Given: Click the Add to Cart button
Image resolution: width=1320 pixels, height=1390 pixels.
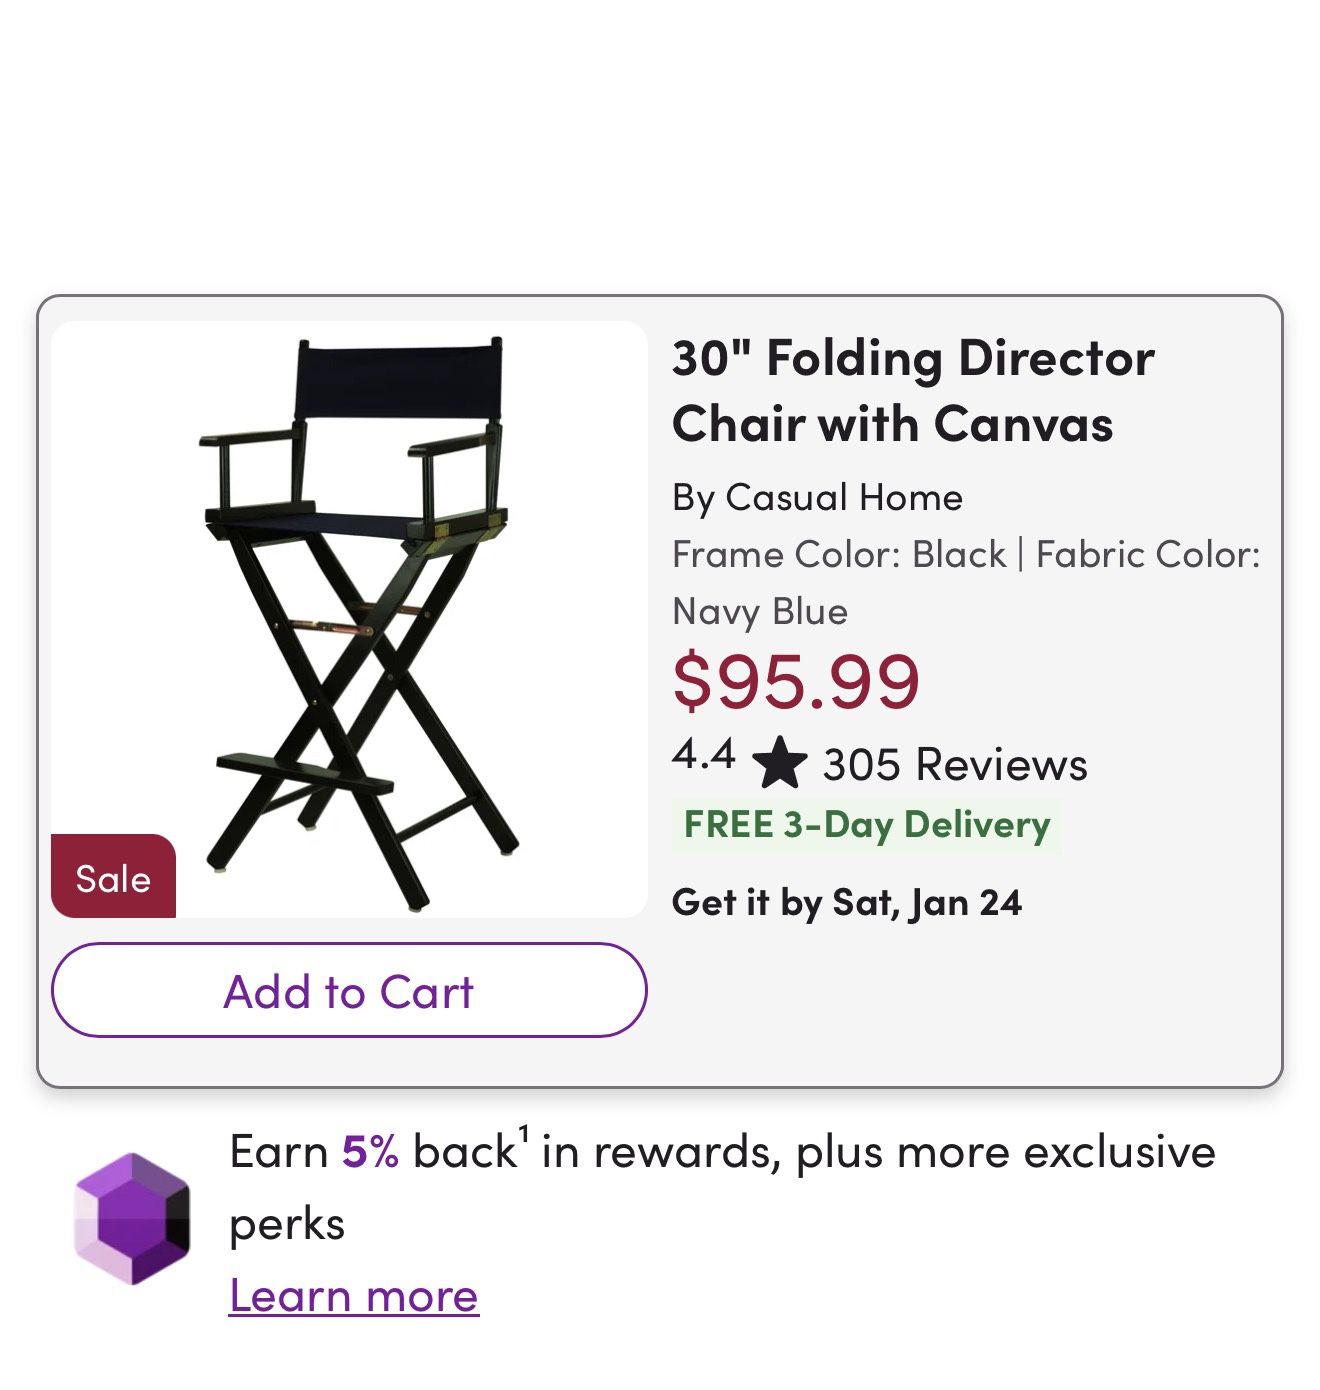Looking at the screenshot, I should [x=349, y=990].
